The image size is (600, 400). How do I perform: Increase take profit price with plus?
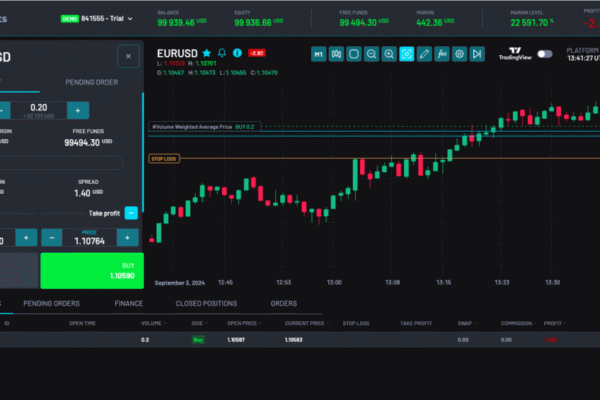[x=127, y=237]
